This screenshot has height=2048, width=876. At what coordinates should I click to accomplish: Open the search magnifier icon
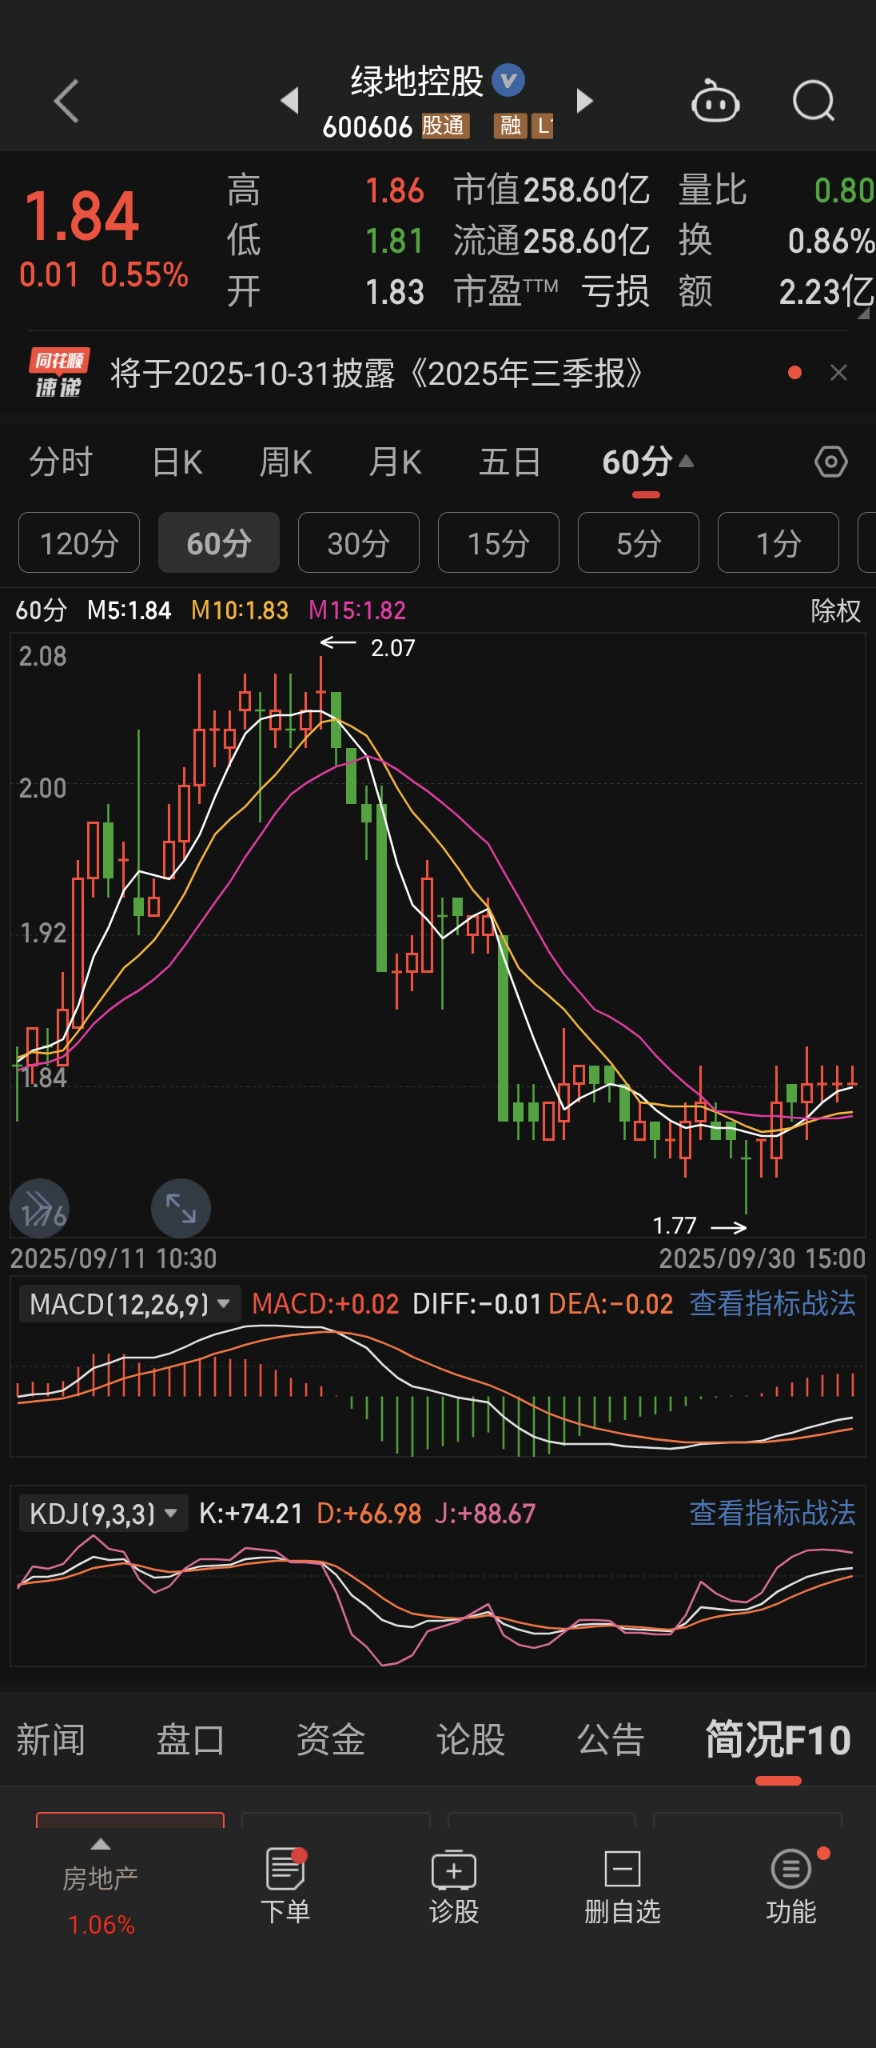(x=813, y=101)
